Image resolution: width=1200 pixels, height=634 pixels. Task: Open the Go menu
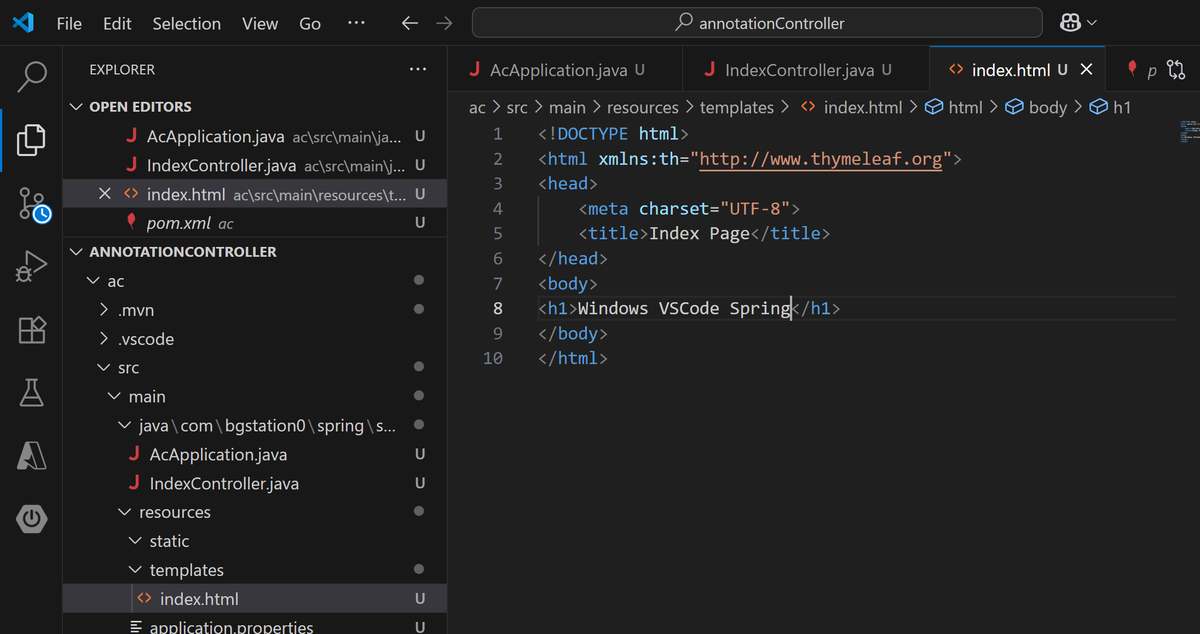click(x=310, y=23)
